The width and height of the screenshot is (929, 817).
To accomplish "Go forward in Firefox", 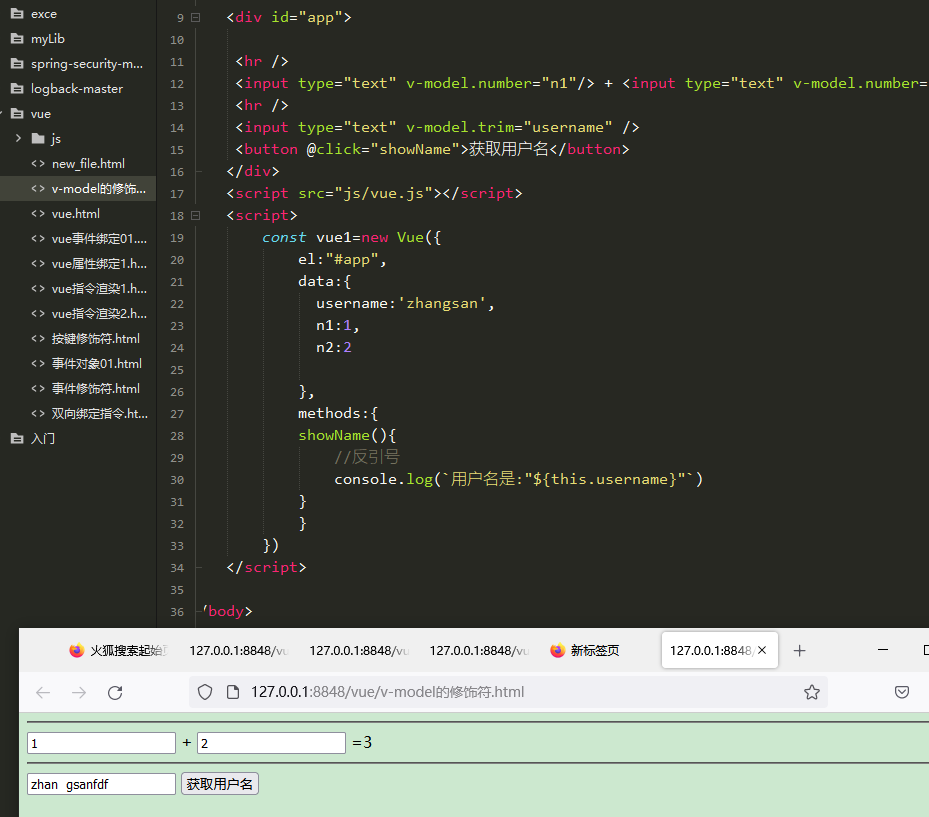I will coord(79,692).
